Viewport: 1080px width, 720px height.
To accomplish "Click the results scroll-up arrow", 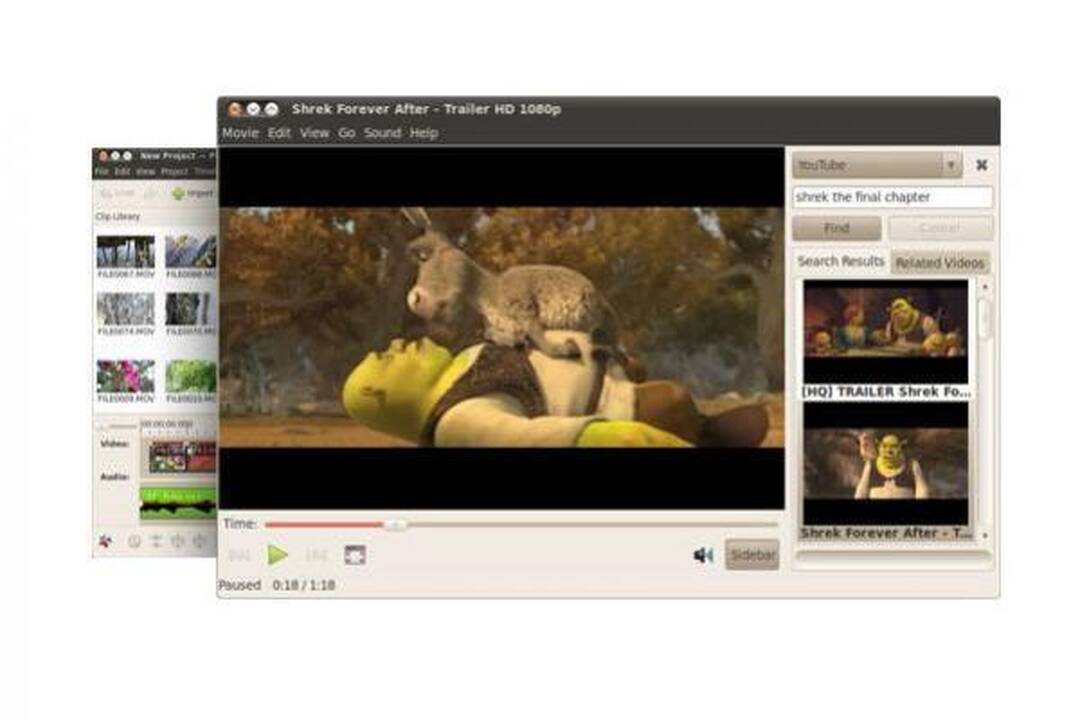I will click(x=984, y=286).
